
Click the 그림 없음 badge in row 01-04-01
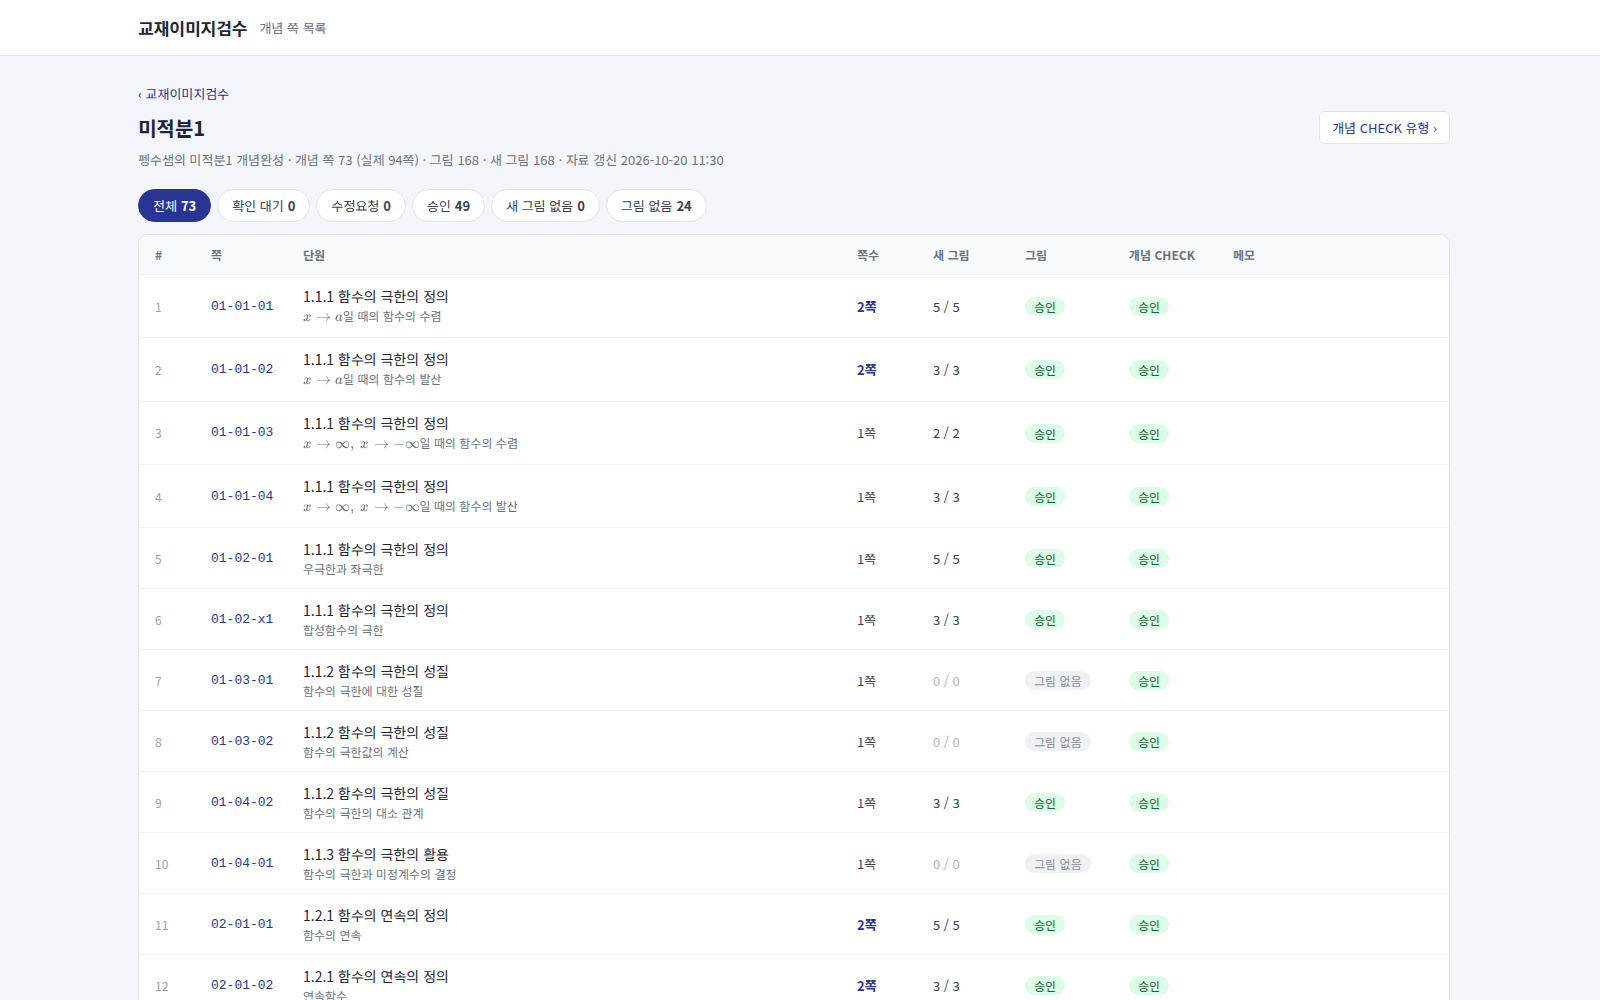pyautogui.click(x=1058, y=864)
